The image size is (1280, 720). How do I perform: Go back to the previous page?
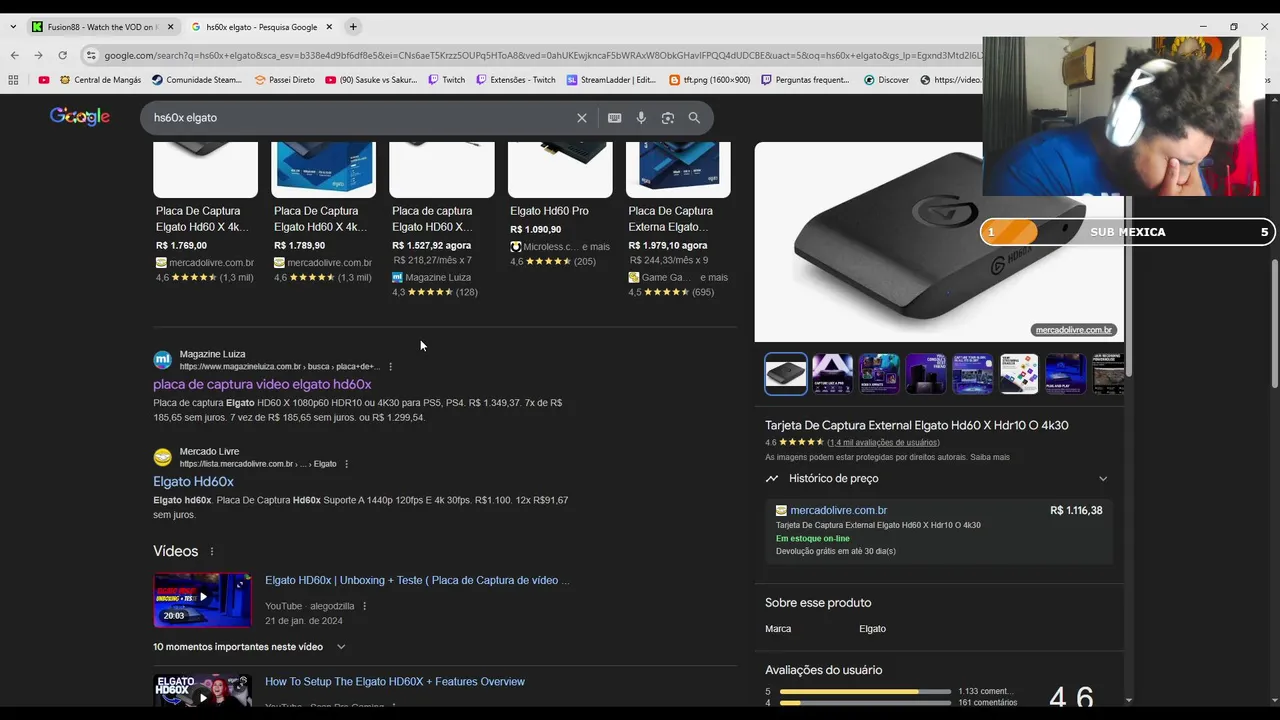pos(14,55)
